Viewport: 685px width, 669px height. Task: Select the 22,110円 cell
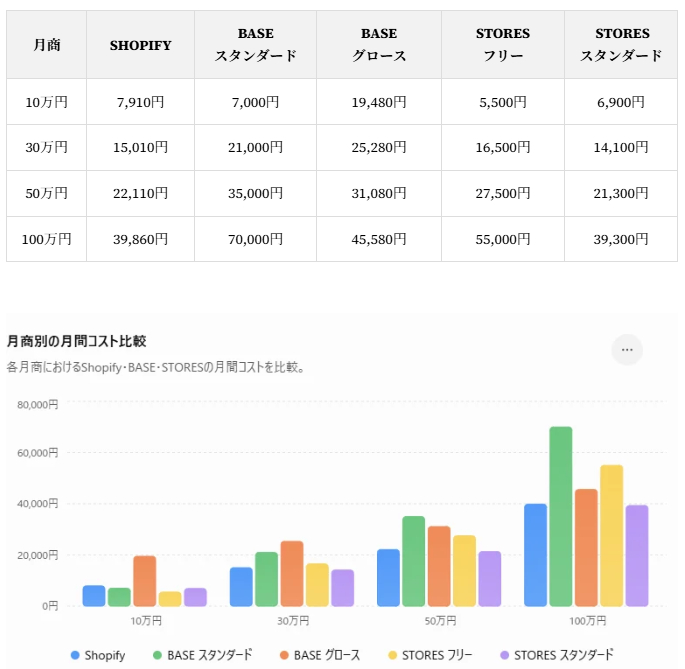click(140, 193)
